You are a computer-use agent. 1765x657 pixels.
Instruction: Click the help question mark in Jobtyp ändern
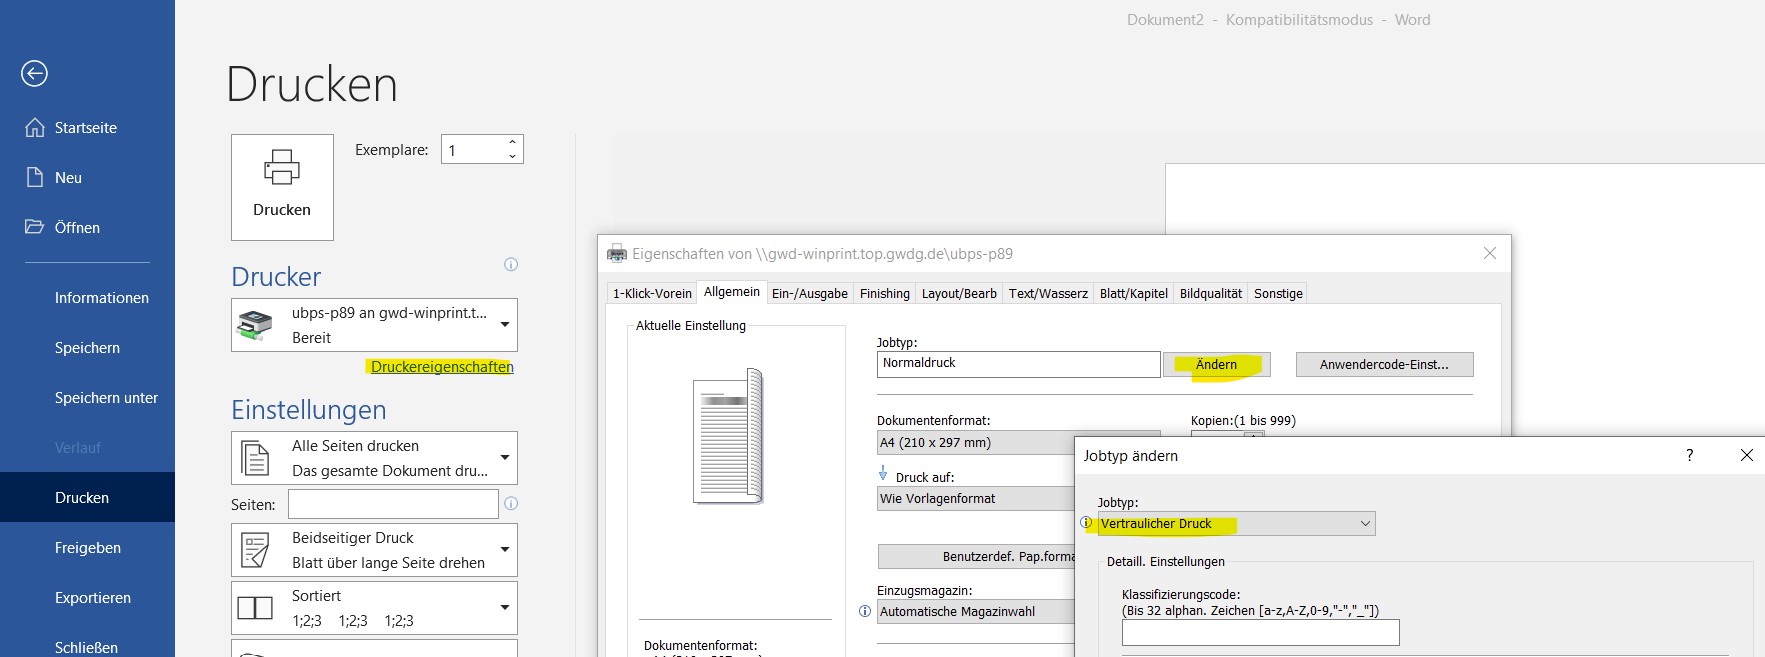[x=1690, y=455]
